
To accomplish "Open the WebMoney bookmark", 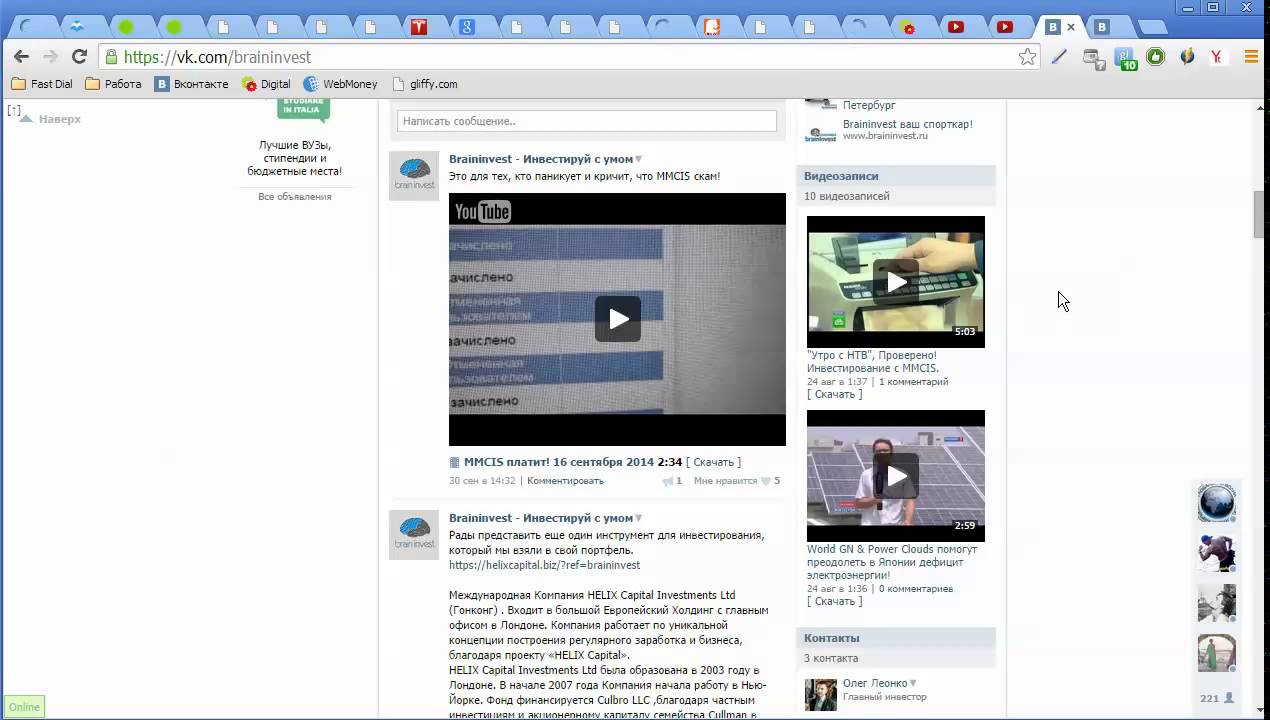I will coord(340,84).
